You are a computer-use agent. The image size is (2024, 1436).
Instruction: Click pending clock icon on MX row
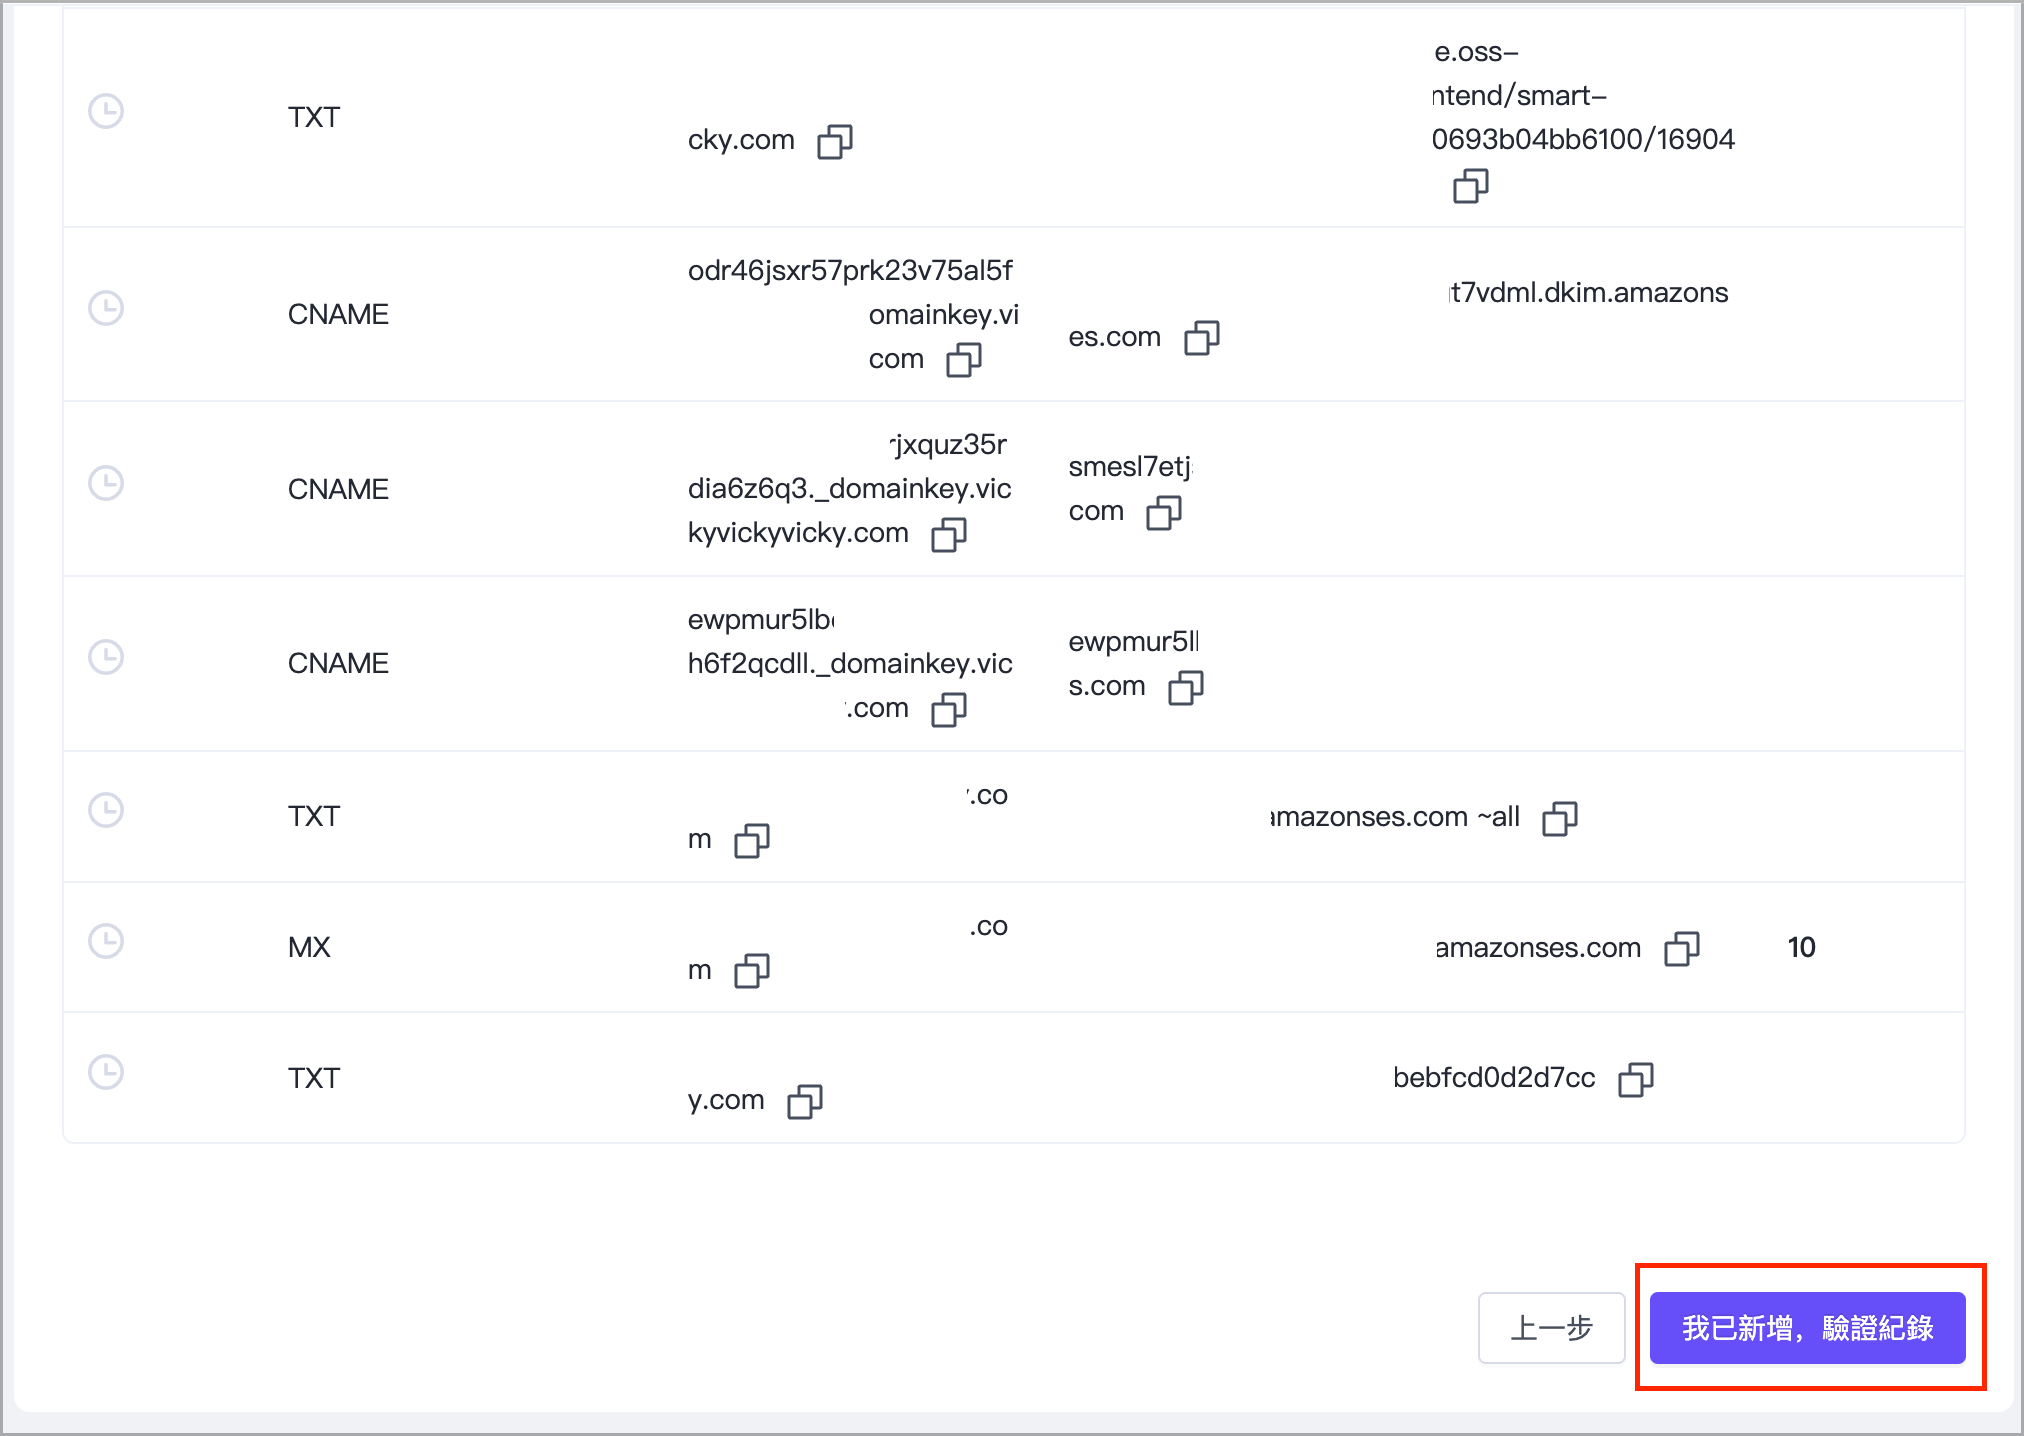tap(106, 941)
